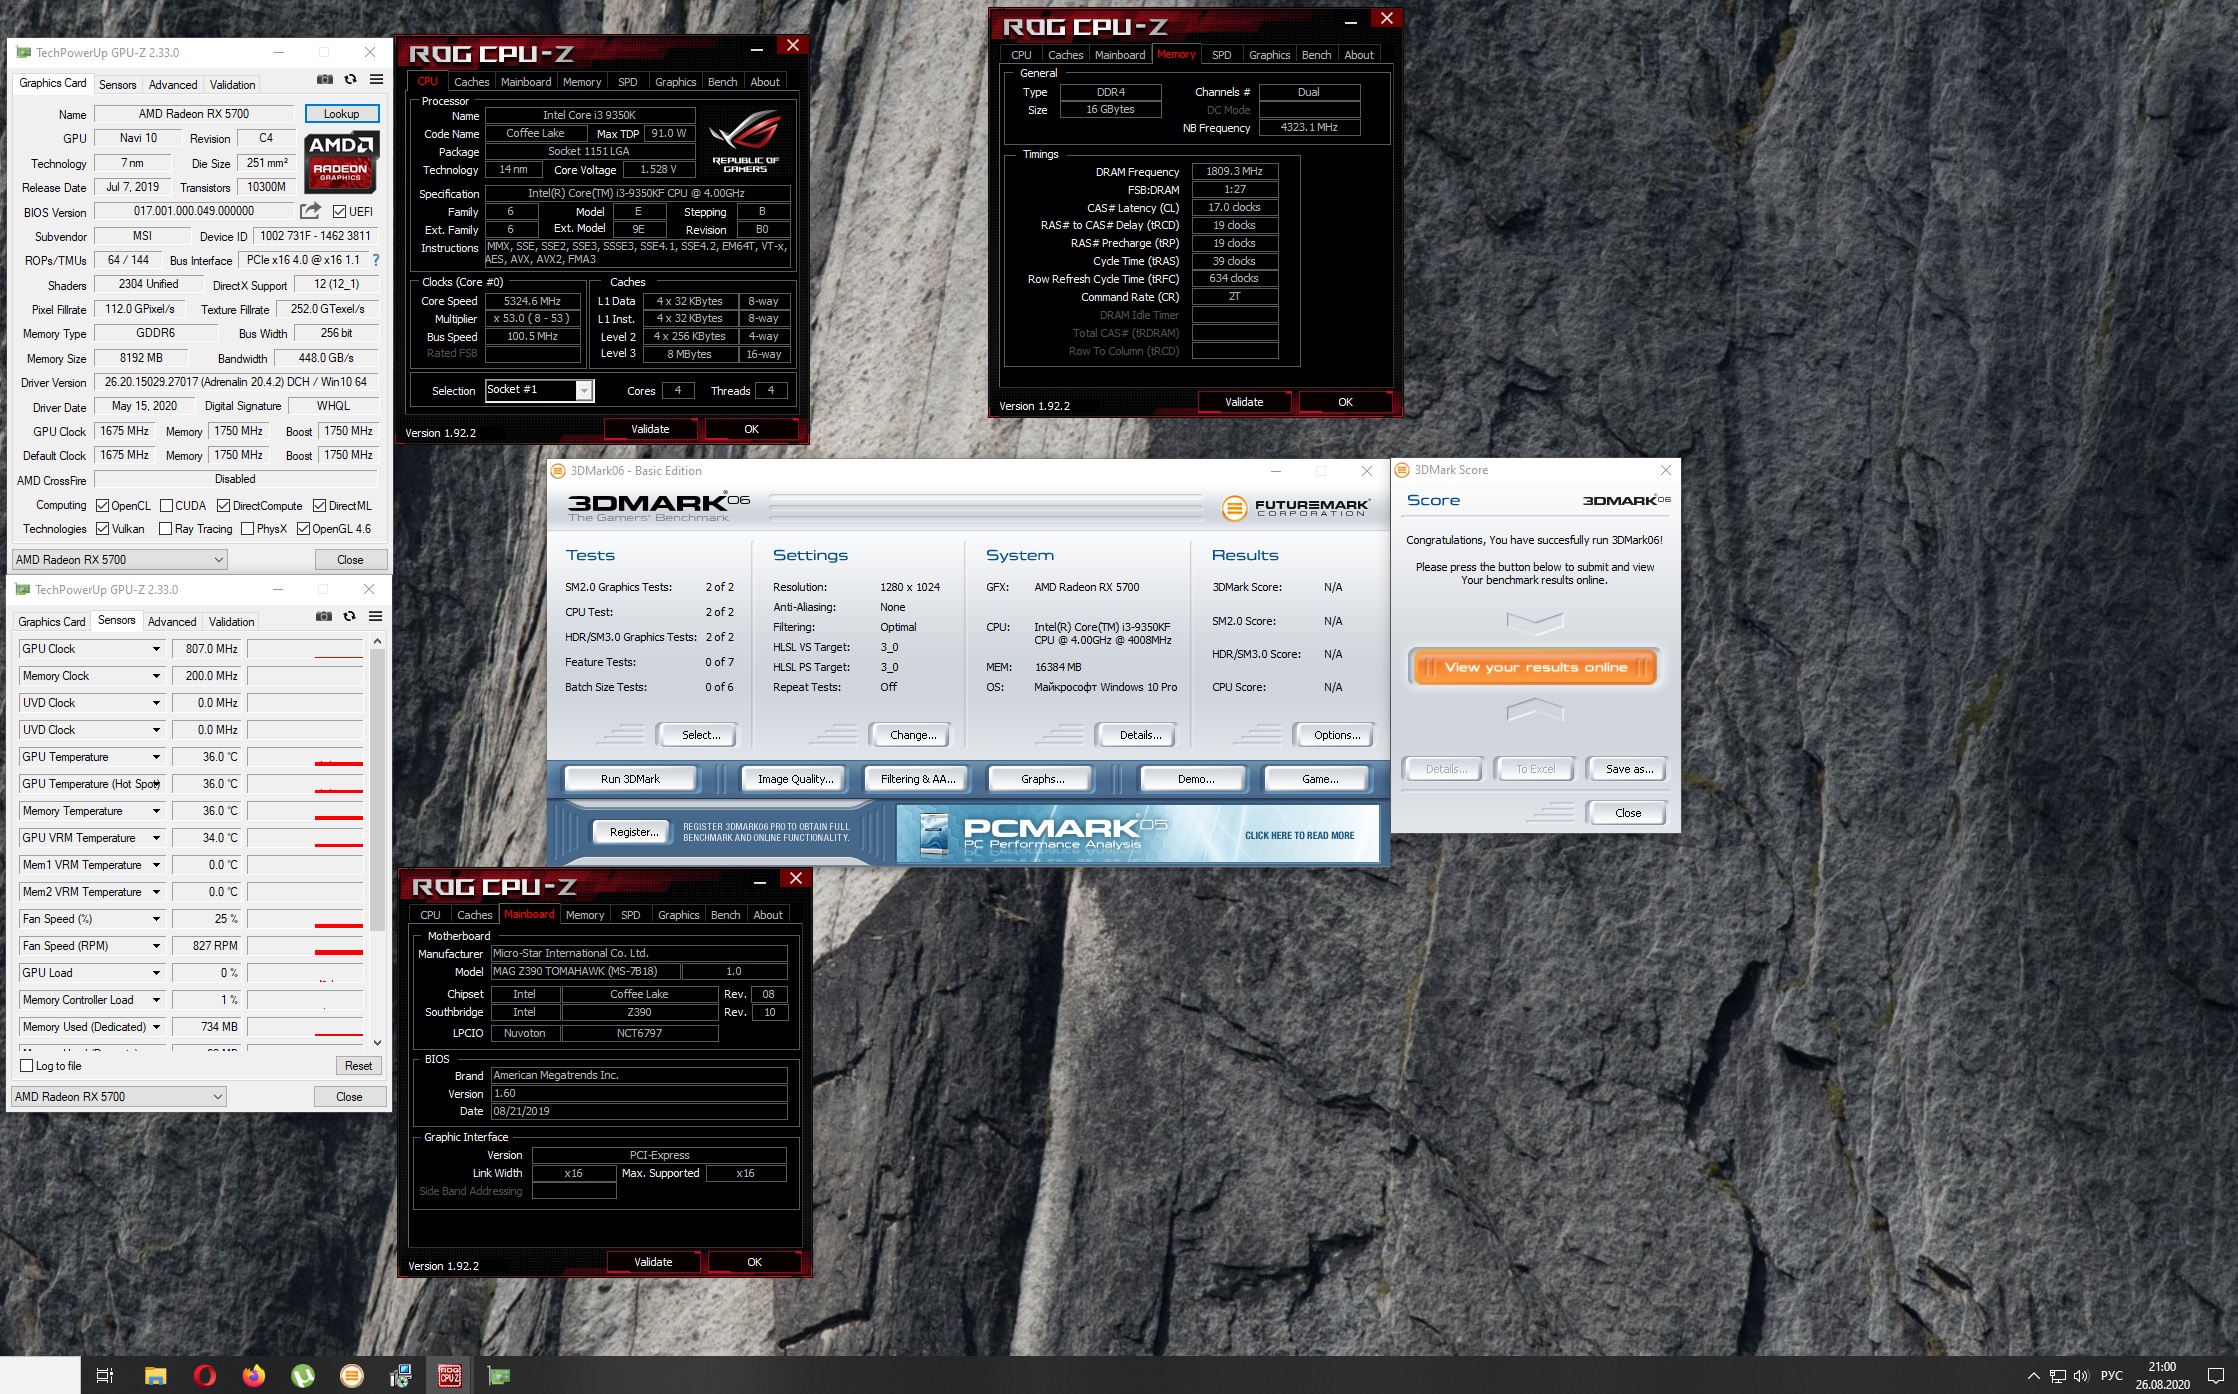
Task: Open Bench tab in Mainboard CPU-Z window
Action: (x=725, y=915)
